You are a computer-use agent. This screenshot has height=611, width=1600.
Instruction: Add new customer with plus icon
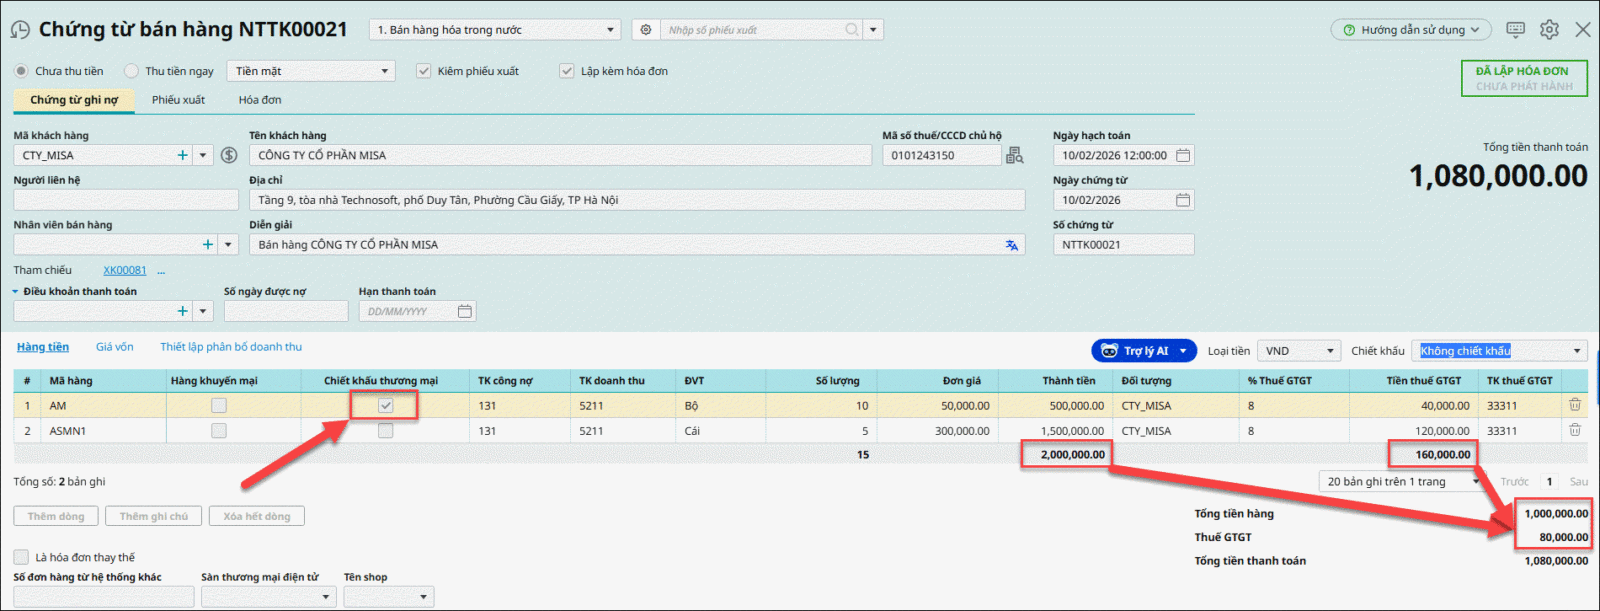tap(182, 155)
